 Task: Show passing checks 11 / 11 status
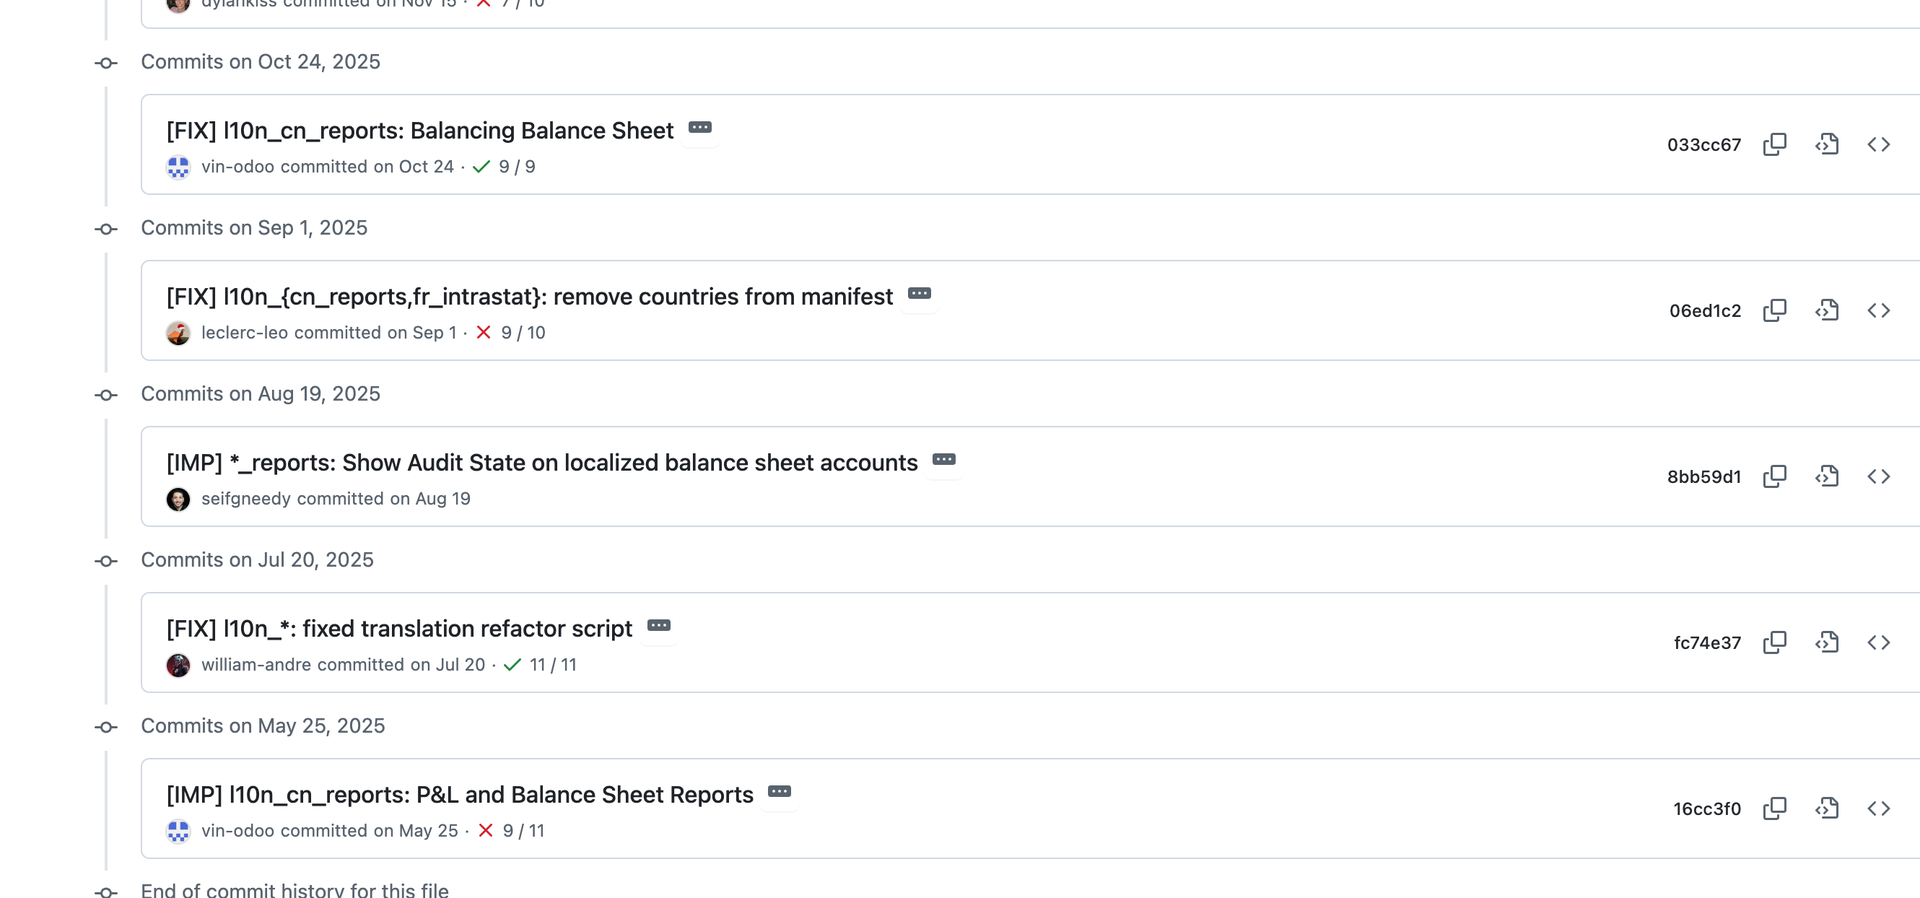[541, 665]
